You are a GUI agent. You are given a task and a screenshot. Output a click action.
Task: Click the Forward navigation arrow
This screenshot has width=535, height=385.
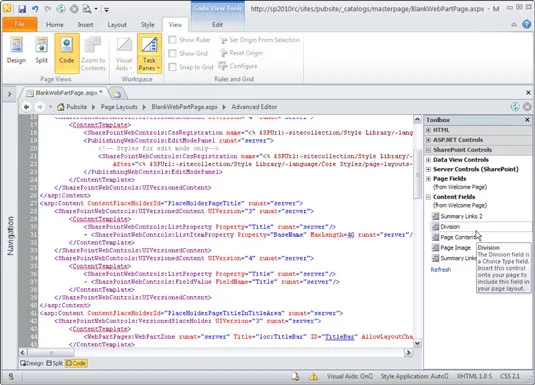pos(40,107)
